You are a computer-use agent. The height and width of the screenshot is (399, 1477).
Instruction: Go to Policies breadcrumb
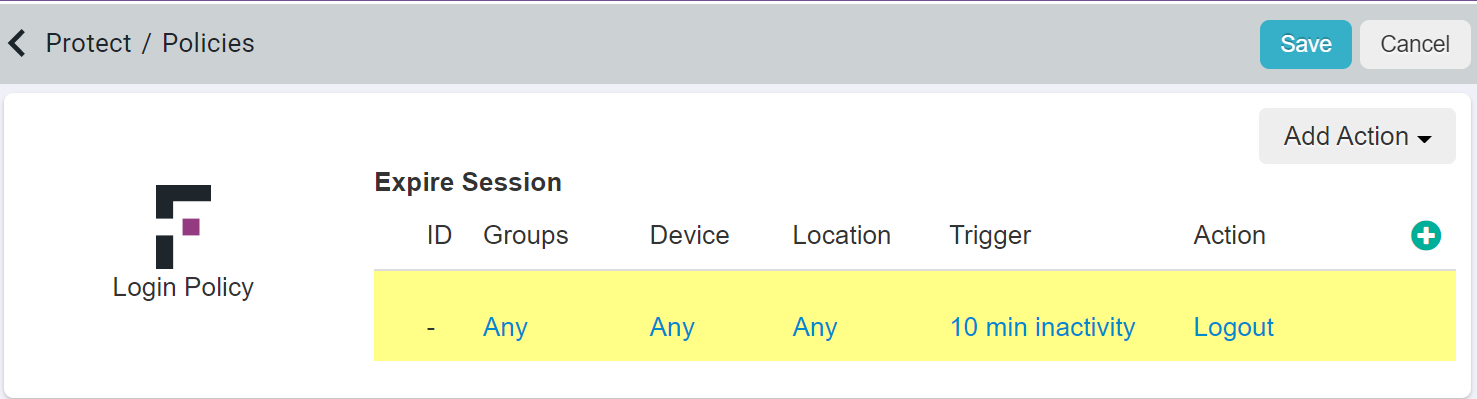(x=208, y=43)
